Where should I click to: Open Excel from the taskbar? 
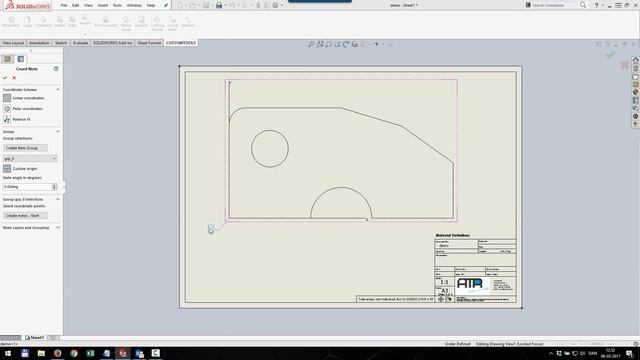[x=90, y=353]
